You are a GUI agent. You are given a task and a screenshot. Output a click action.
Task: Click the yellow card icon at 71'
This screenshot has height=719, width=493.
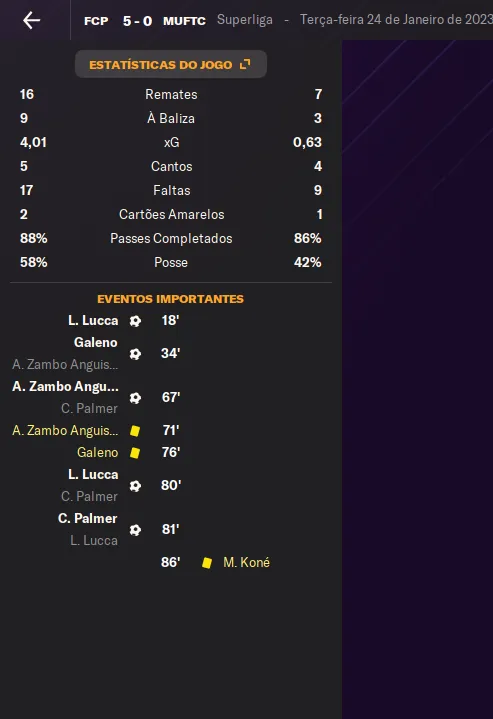(x=135, y=431)
